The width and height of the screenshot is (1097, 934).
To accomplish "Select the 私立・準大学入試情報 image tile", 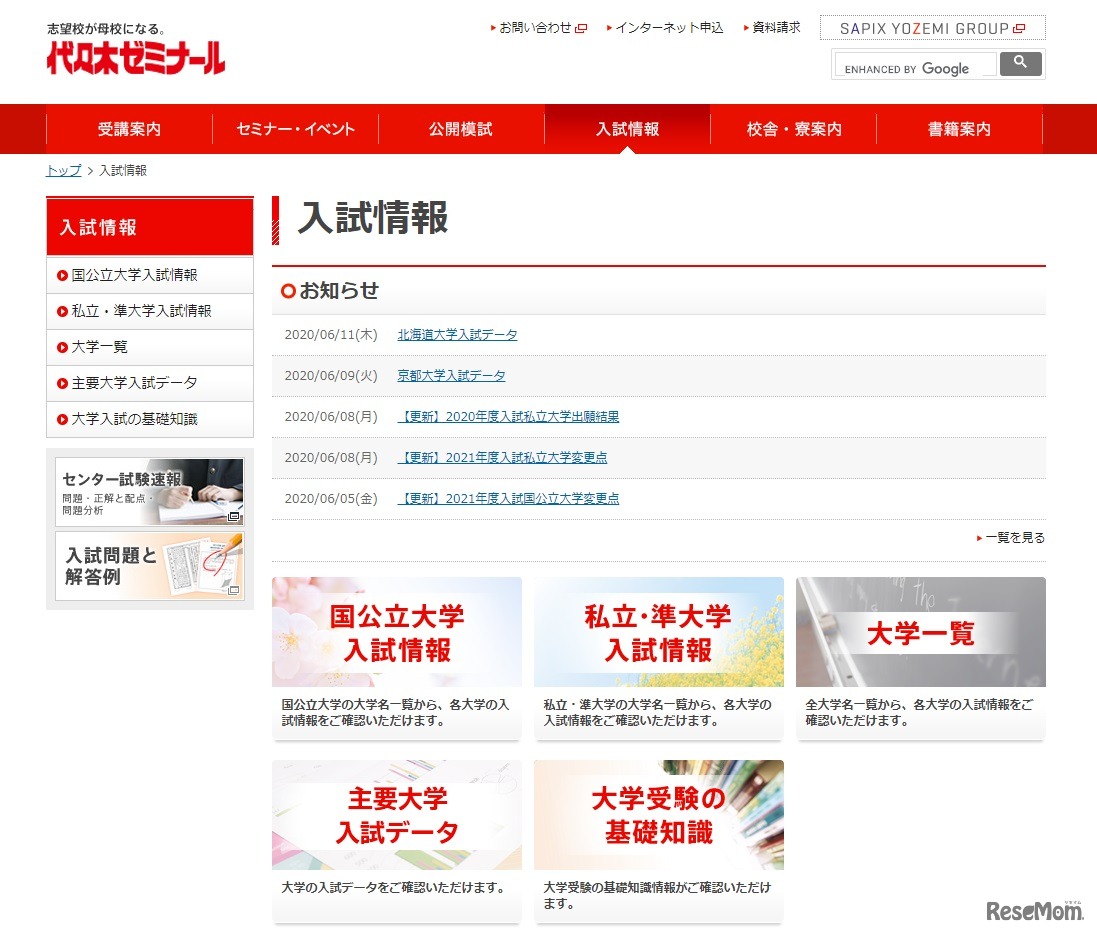I will pyautogui.click(x=658, y=632).
